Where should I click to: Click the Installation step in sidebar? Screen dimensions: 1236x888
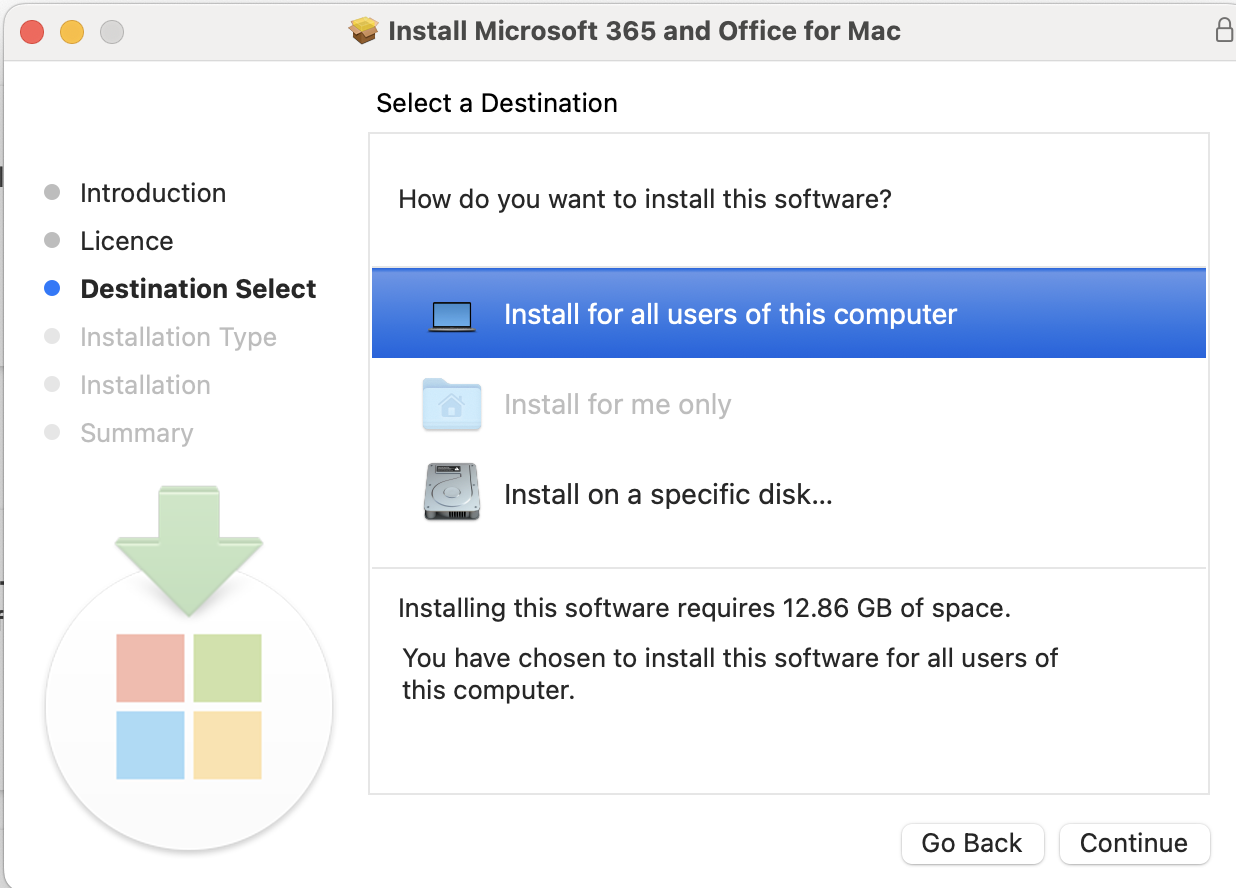(x=145, y=385)
